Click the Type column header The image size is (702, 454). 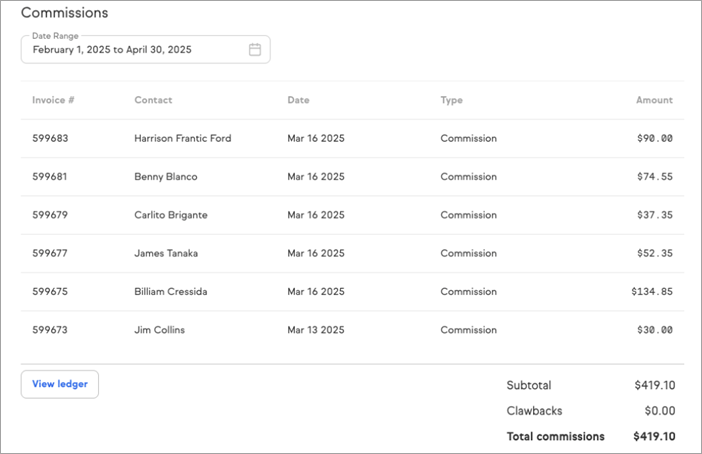451,100
